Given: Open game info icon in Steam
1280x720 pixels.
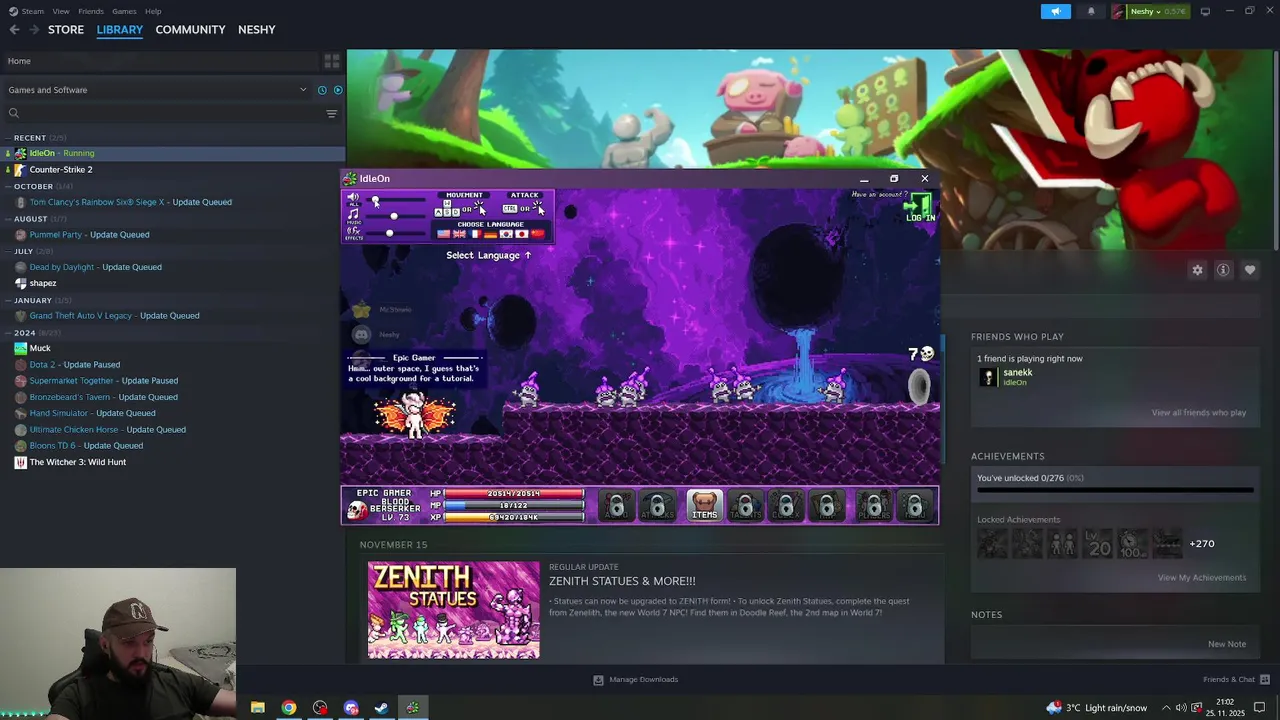Looking at the screenshot, I should coord(1223,270).
